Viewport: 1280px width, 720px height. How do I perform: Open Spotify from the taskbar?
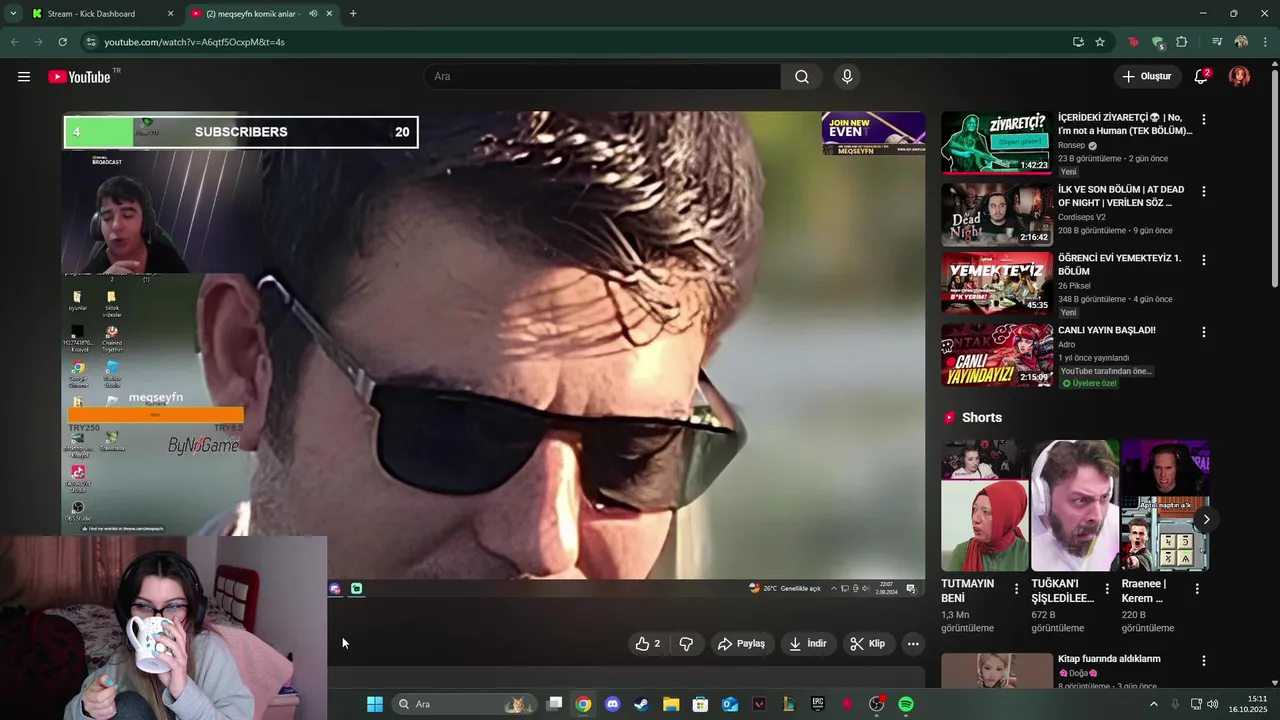tap(906, 704)
